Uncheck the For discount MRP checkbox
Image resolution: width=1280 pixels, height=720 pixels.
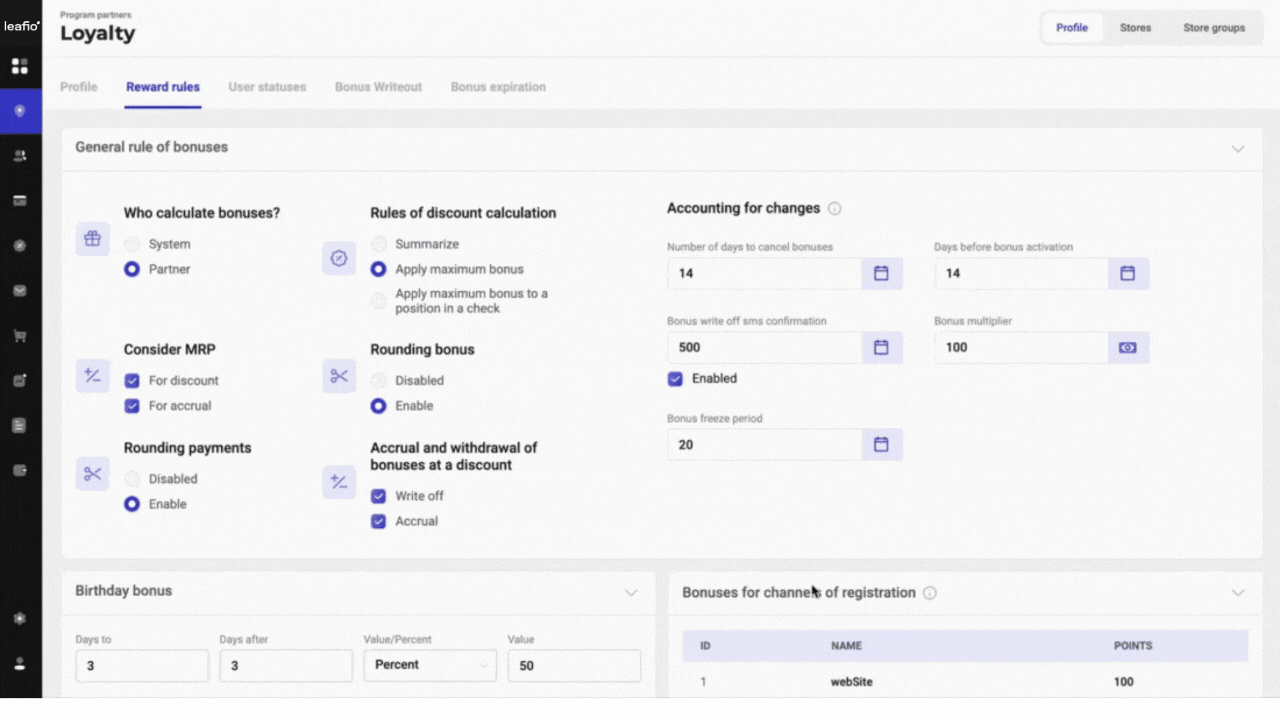(132, 381)
